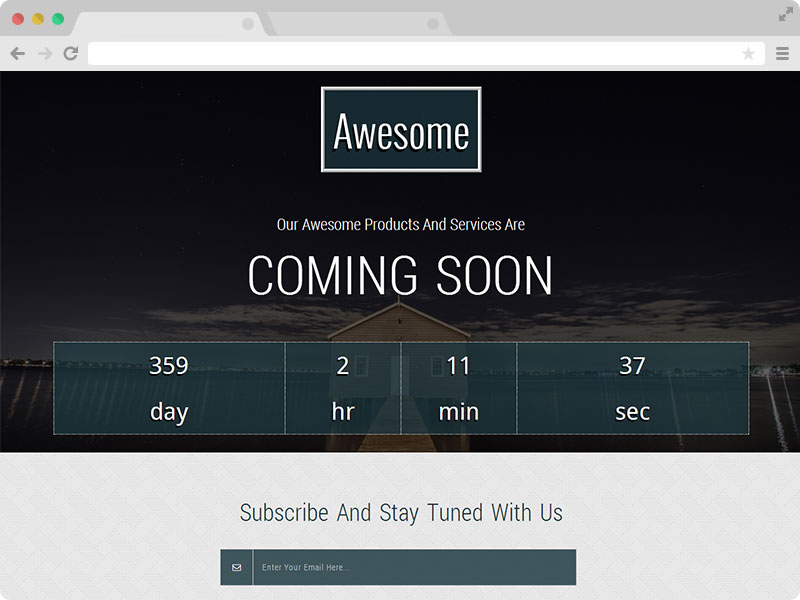Viewport: 800px width, 600px height.
Task: Click the bookmark star in the address bar
Action: click(751, 53)
